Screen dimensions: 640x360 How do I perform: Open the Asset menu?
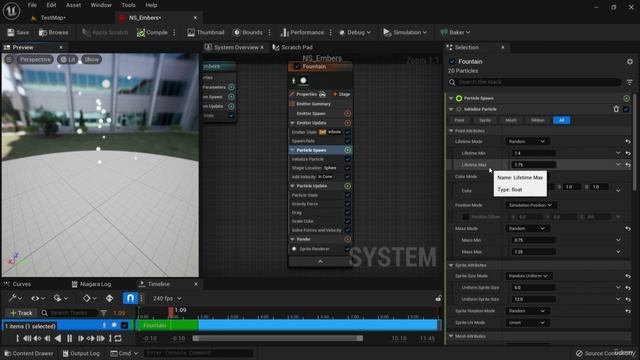[x=73, y=5]
